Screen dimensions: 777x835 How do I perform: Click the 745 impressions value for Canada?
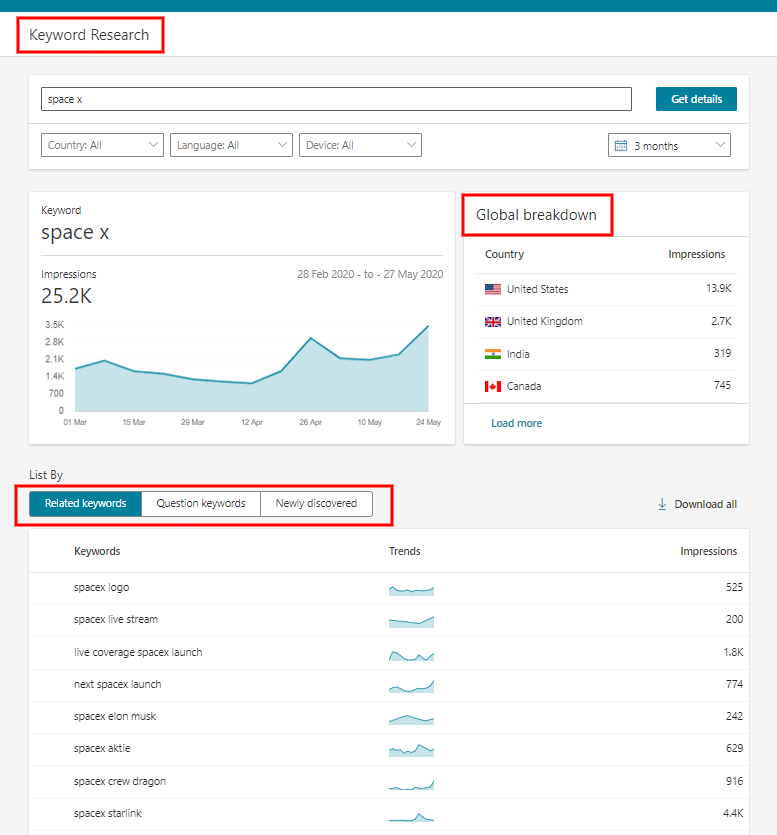coord(722,385)
